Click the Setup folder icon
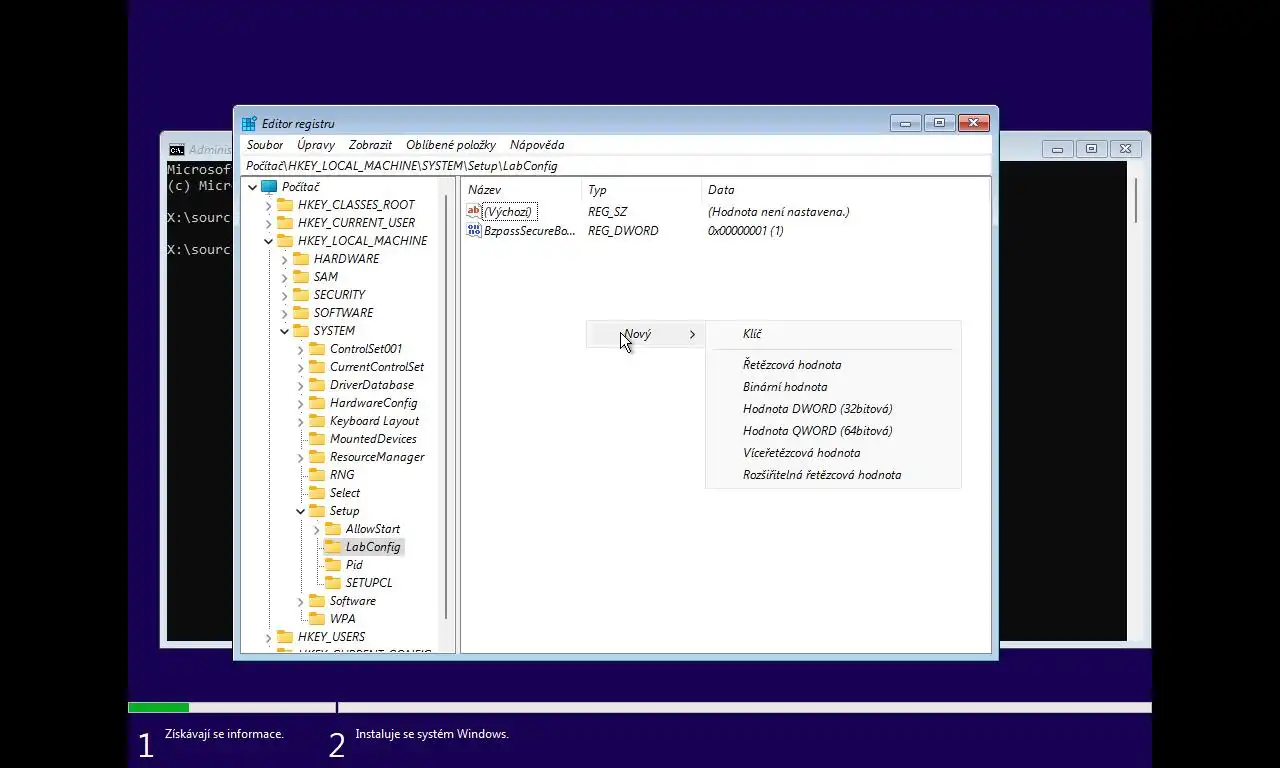The height and width of the screenshot is (768, 1280). (317, 511)
